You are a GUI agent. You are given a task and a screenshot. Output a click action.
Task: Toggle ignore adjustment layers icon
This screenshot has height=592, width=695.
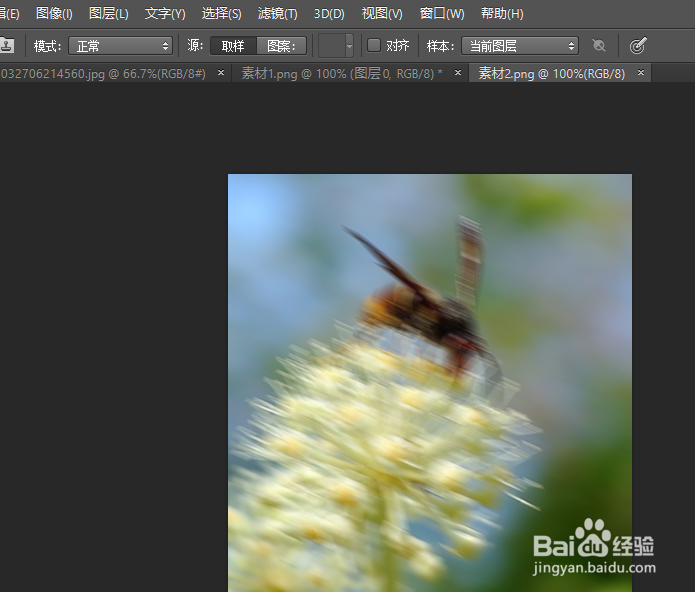pos(599,45)
